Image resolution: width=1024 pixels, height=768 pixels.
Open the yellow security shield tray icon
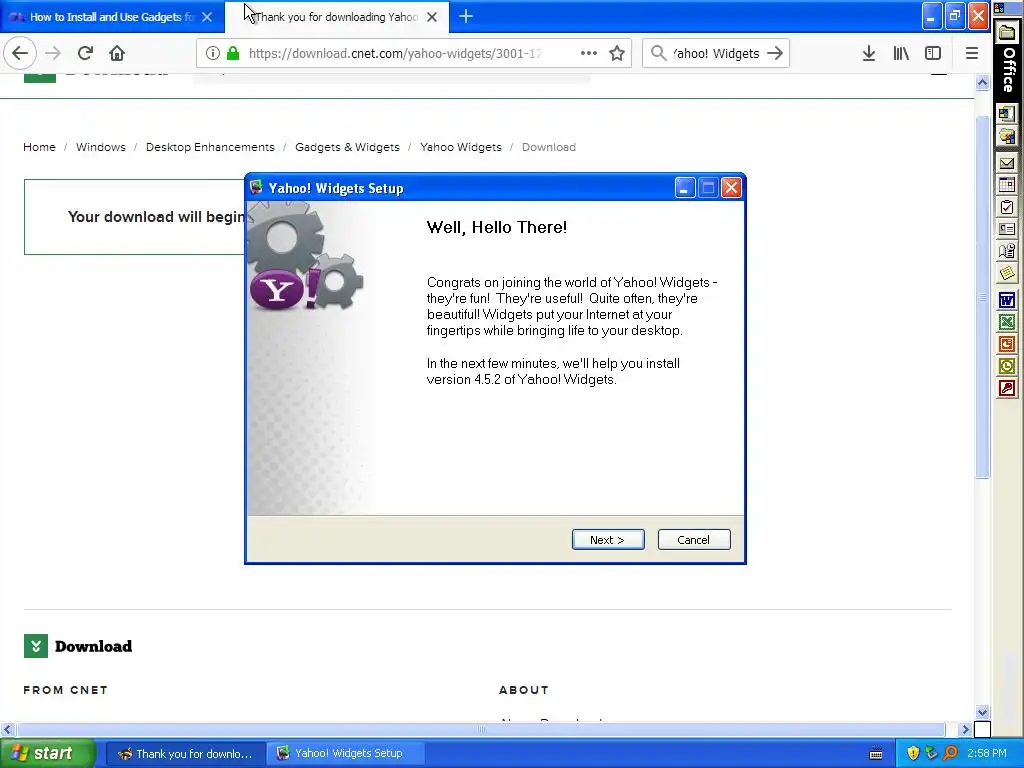click(913, 754)
